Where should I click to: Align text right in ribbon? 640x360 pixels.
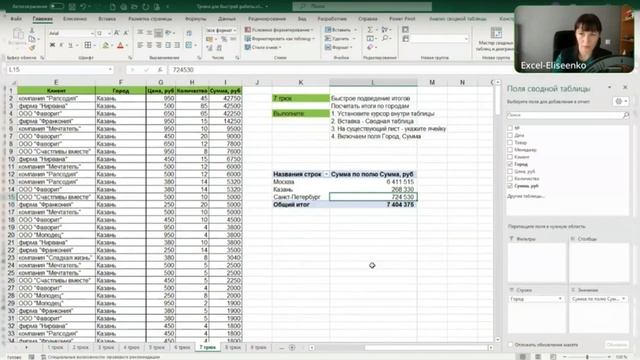(x=159, y=45)
